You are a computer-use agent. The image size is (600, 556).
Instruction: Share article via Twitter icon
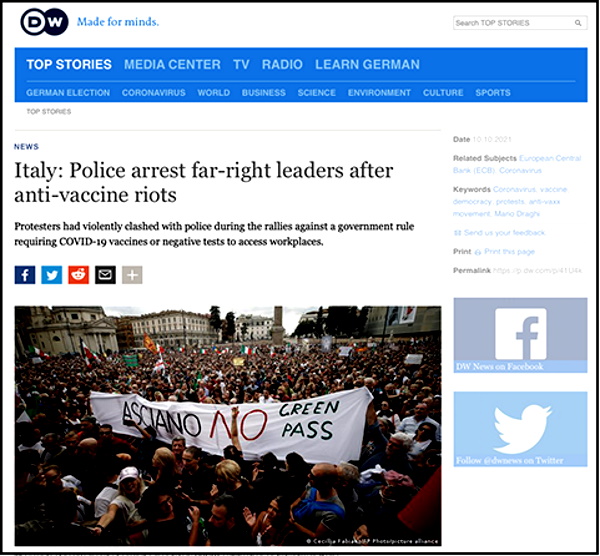click(x=52, y=275)
